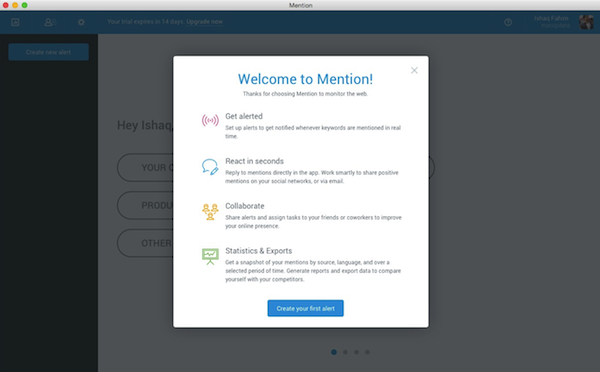This screenshot has height=372, width=600.
Task: Click the Statistics & Exports heading
Action: (258, 251)
